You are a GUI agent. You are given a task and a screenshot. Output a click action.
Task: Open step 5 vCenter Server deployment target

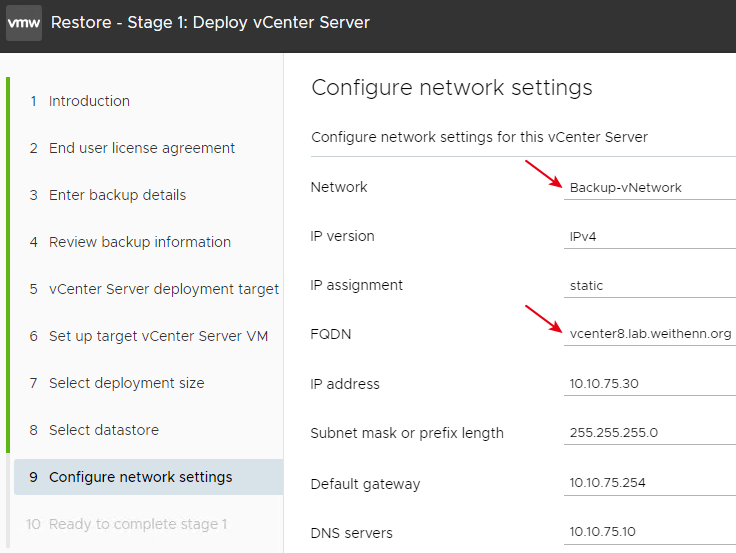coord(154,289)
